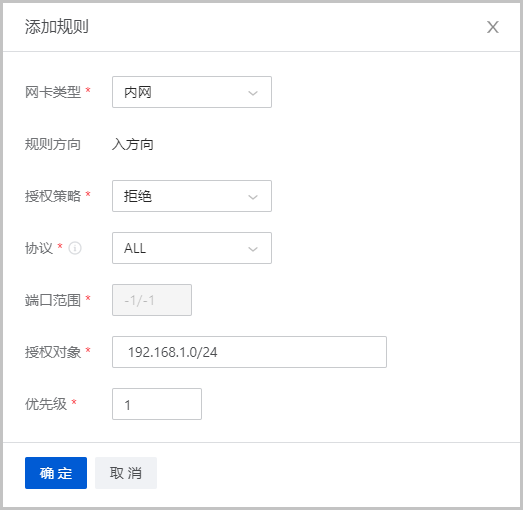The image size is (523, 510).
Task: Close the 添加规则 dialog with the X
Action: click(x=492, y=27)
